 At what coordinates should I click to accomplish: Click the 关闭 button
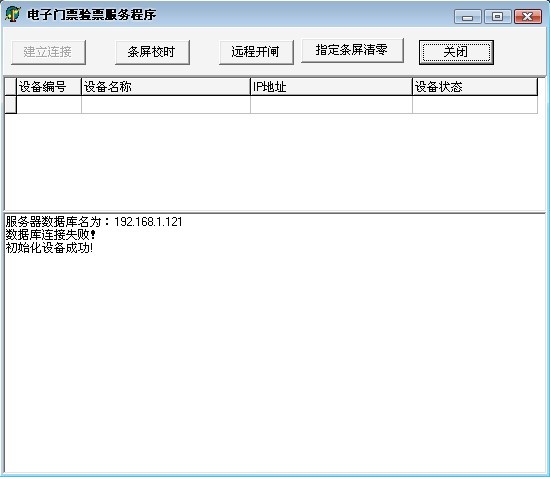tap(456, 52)
